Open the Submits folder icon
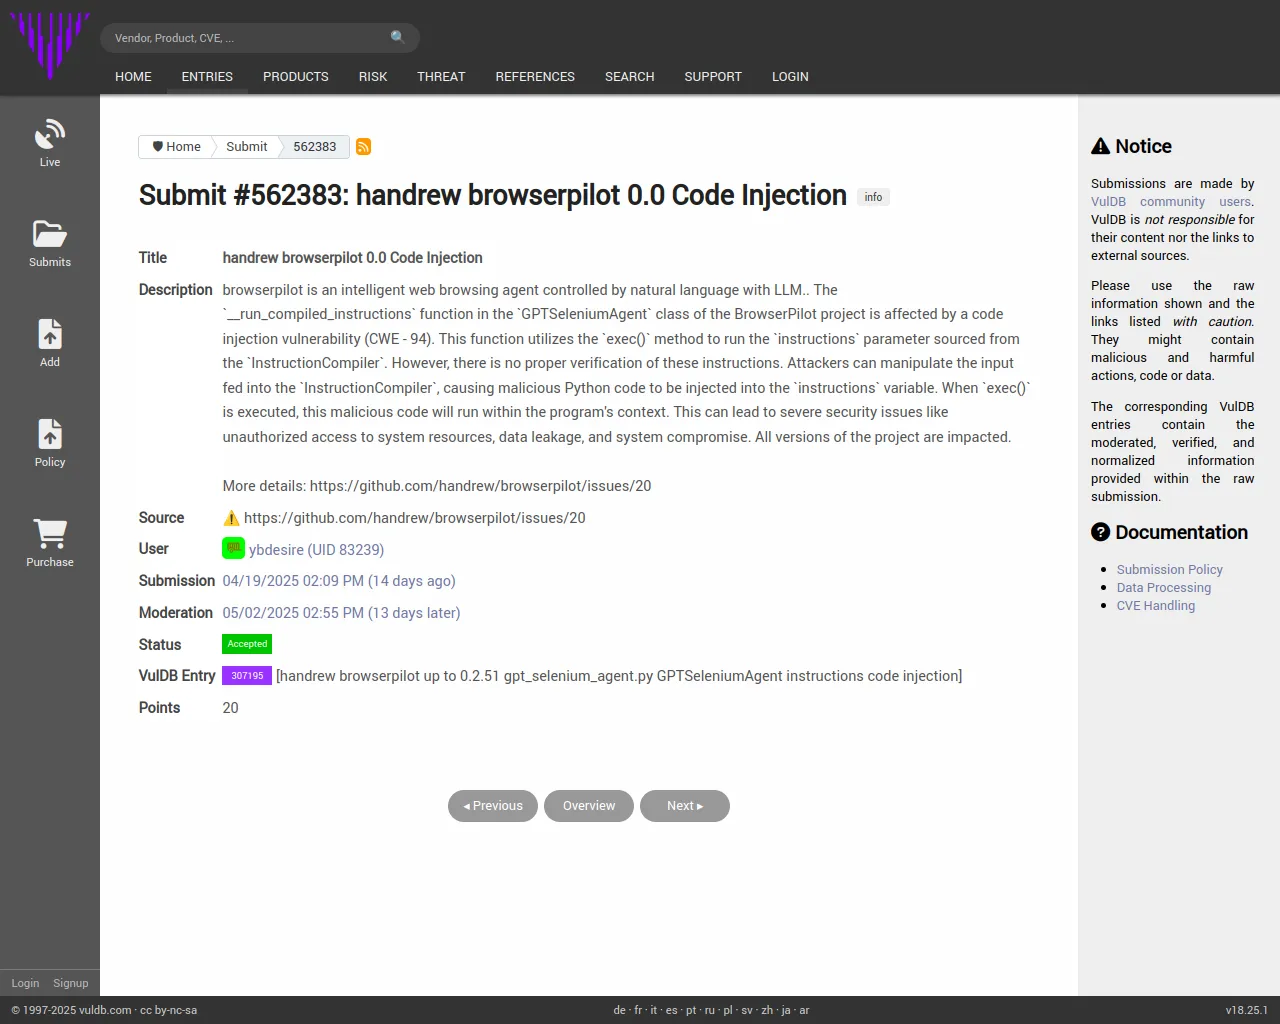1280x1024 pixels. pos(50,233)
